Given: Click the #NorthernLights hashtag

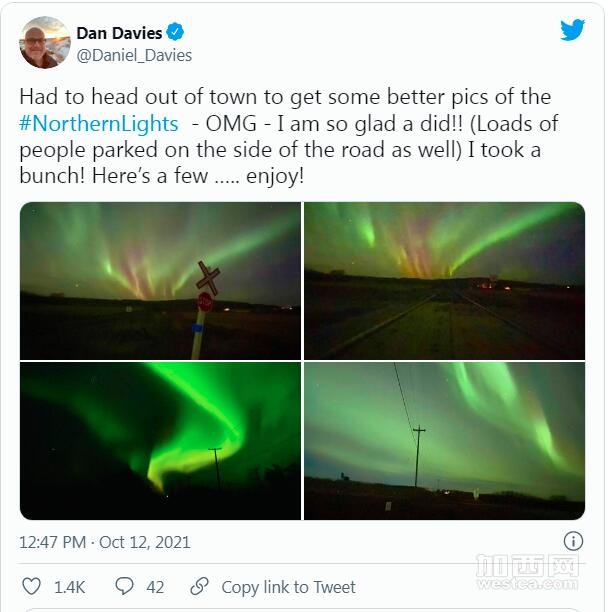Looking at the screenshot, I should (99, 124).
